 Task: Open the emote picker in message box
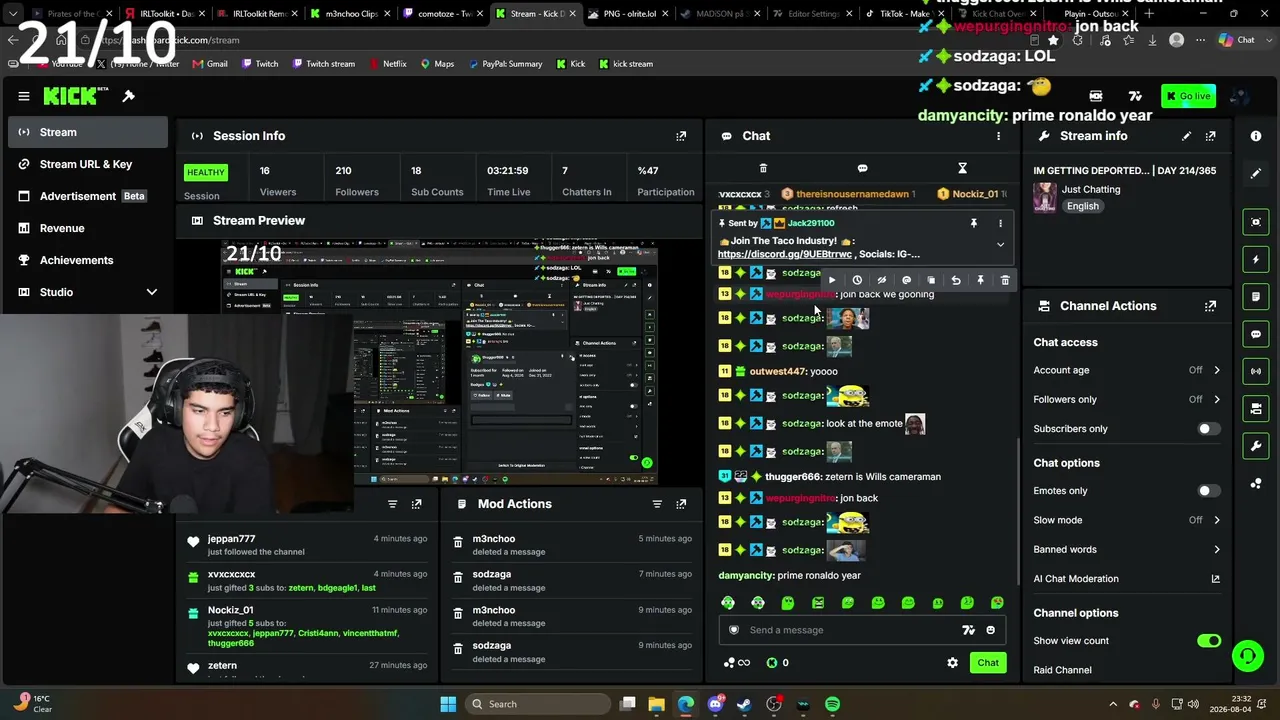[991, 630]
